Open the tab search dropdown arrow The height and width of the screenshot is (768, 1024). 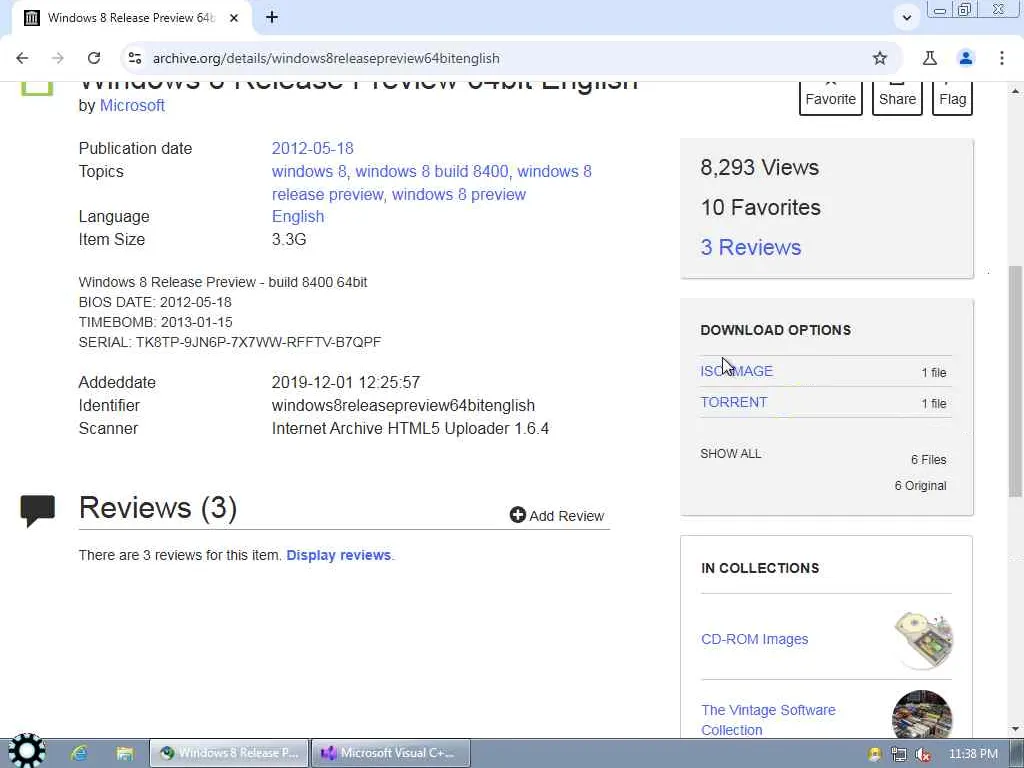click(906, 18)
